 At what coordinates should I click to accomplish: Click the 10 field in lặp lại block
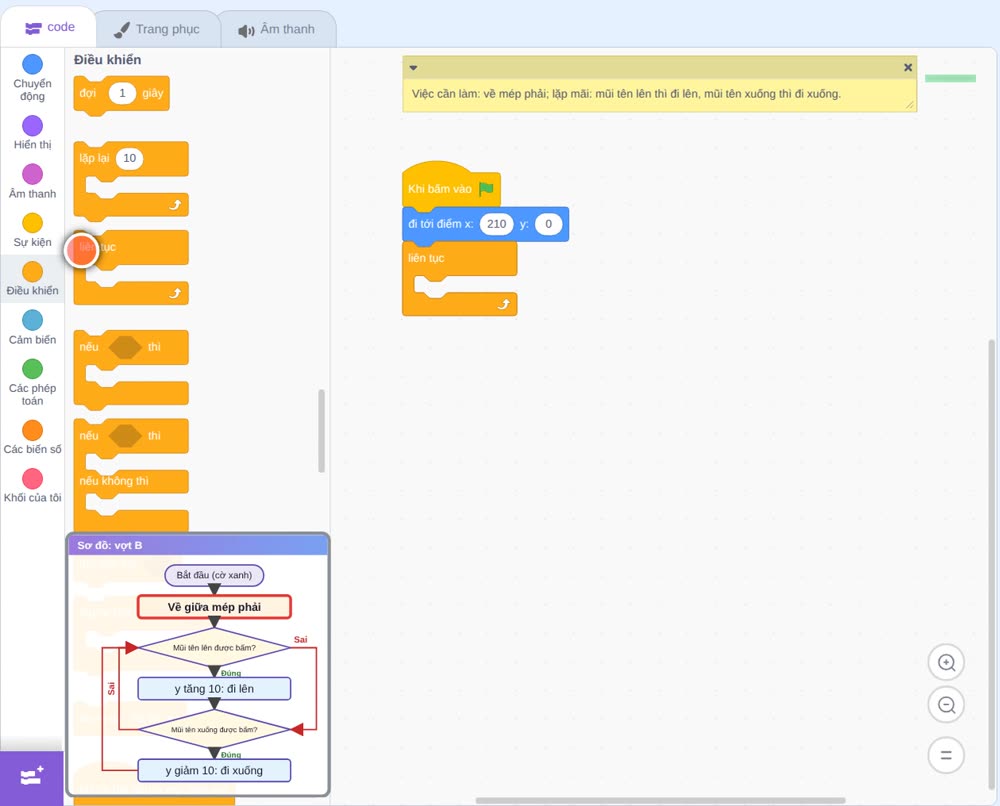pyautogui.click(x=129, y=158)
